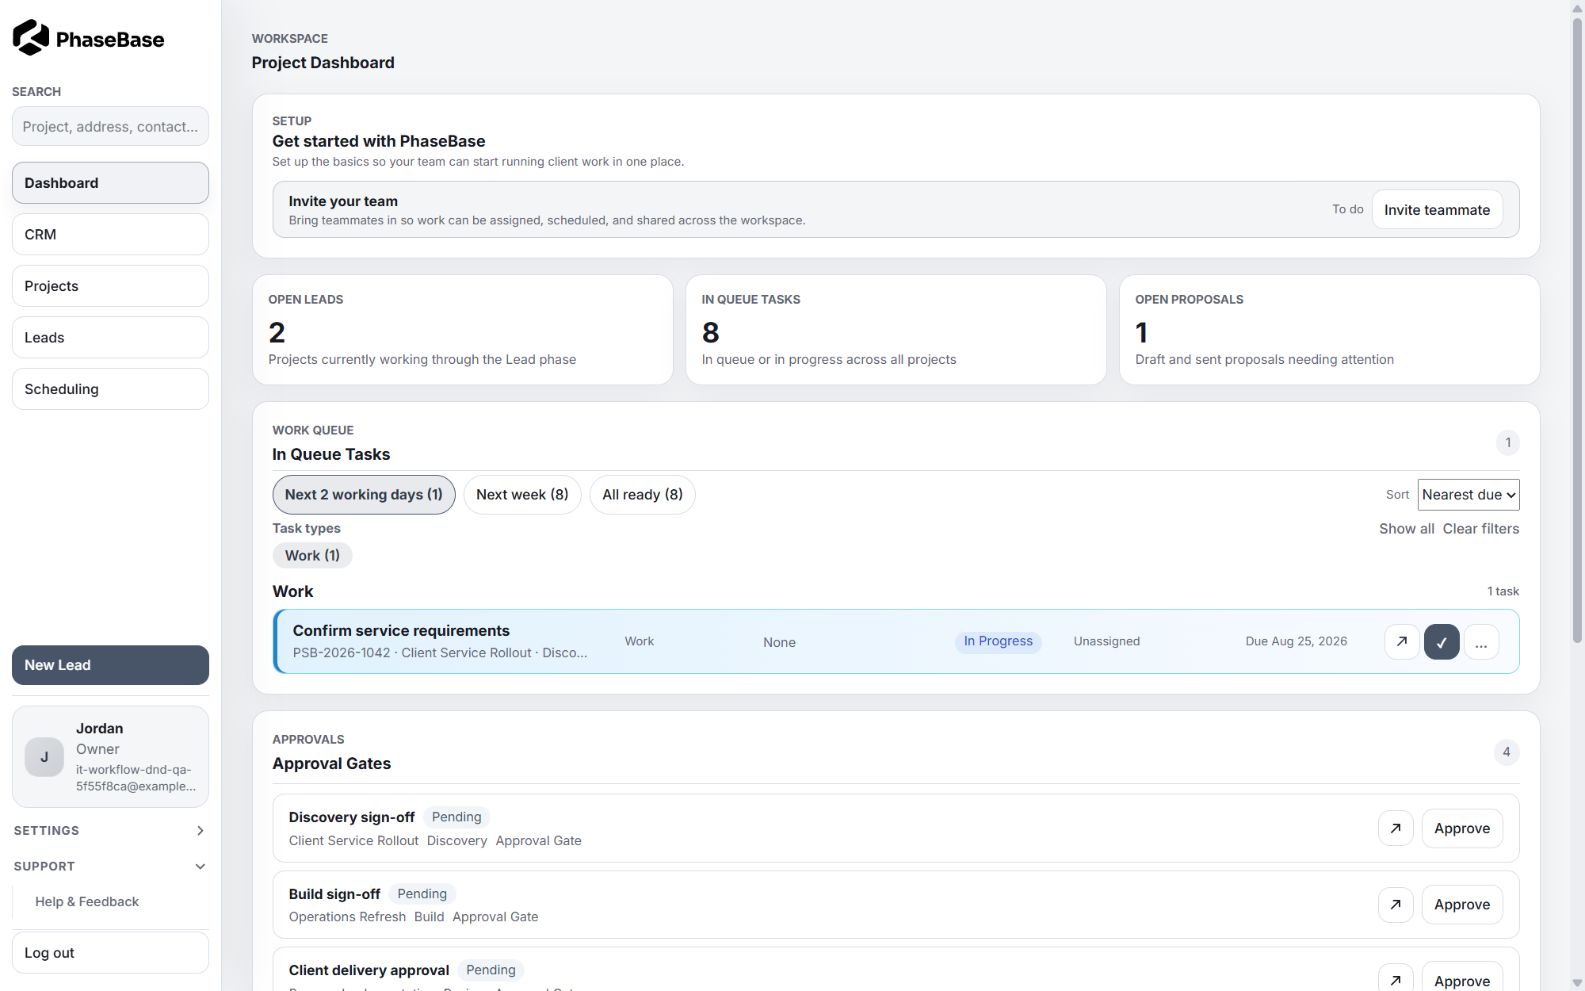Click Show all link
Viewport: 1585px width, 991px height.
[x=1406, y=528]
